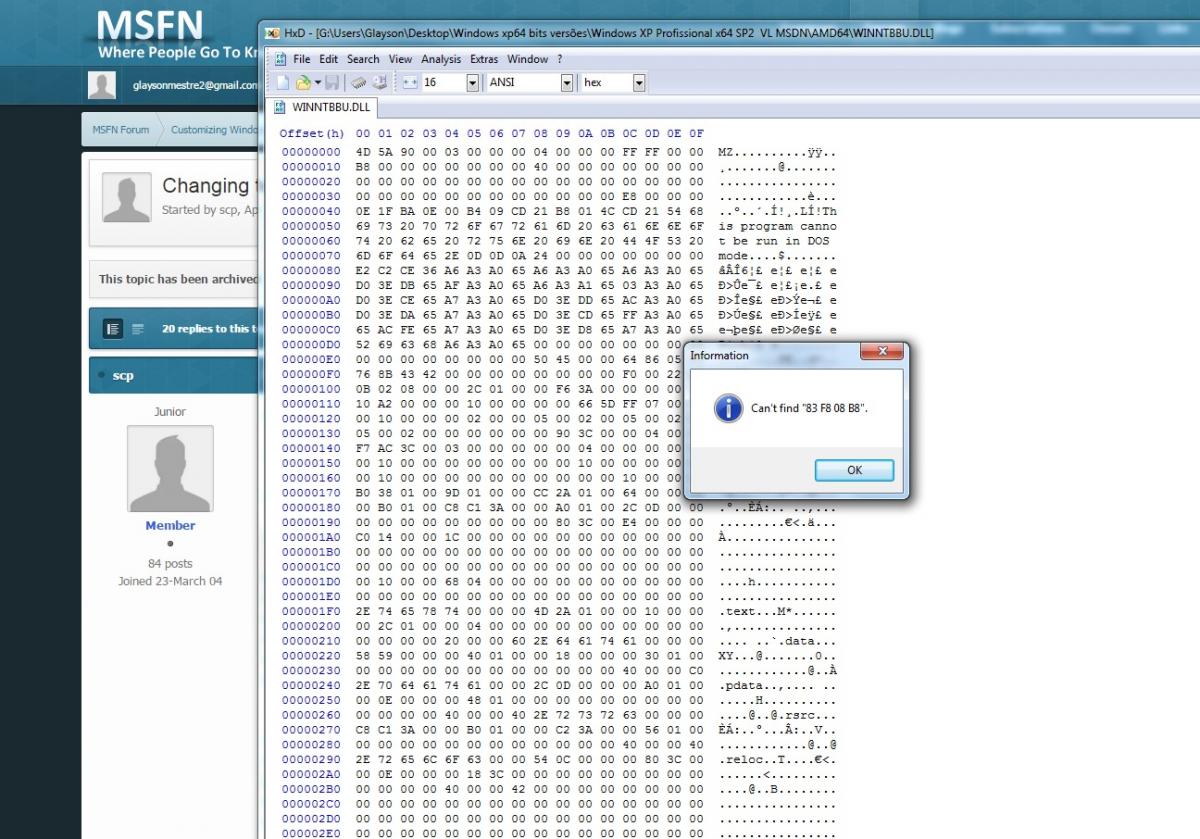The width and height of the screenshot is (1200, 839).
Task: Expand the Open file dropdown arrow in HxD
Action: point(317,82)
